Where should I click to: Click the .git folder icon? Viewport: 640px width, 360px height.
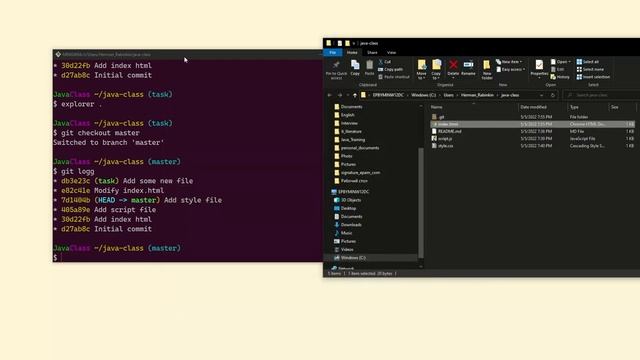pos(434,117)
